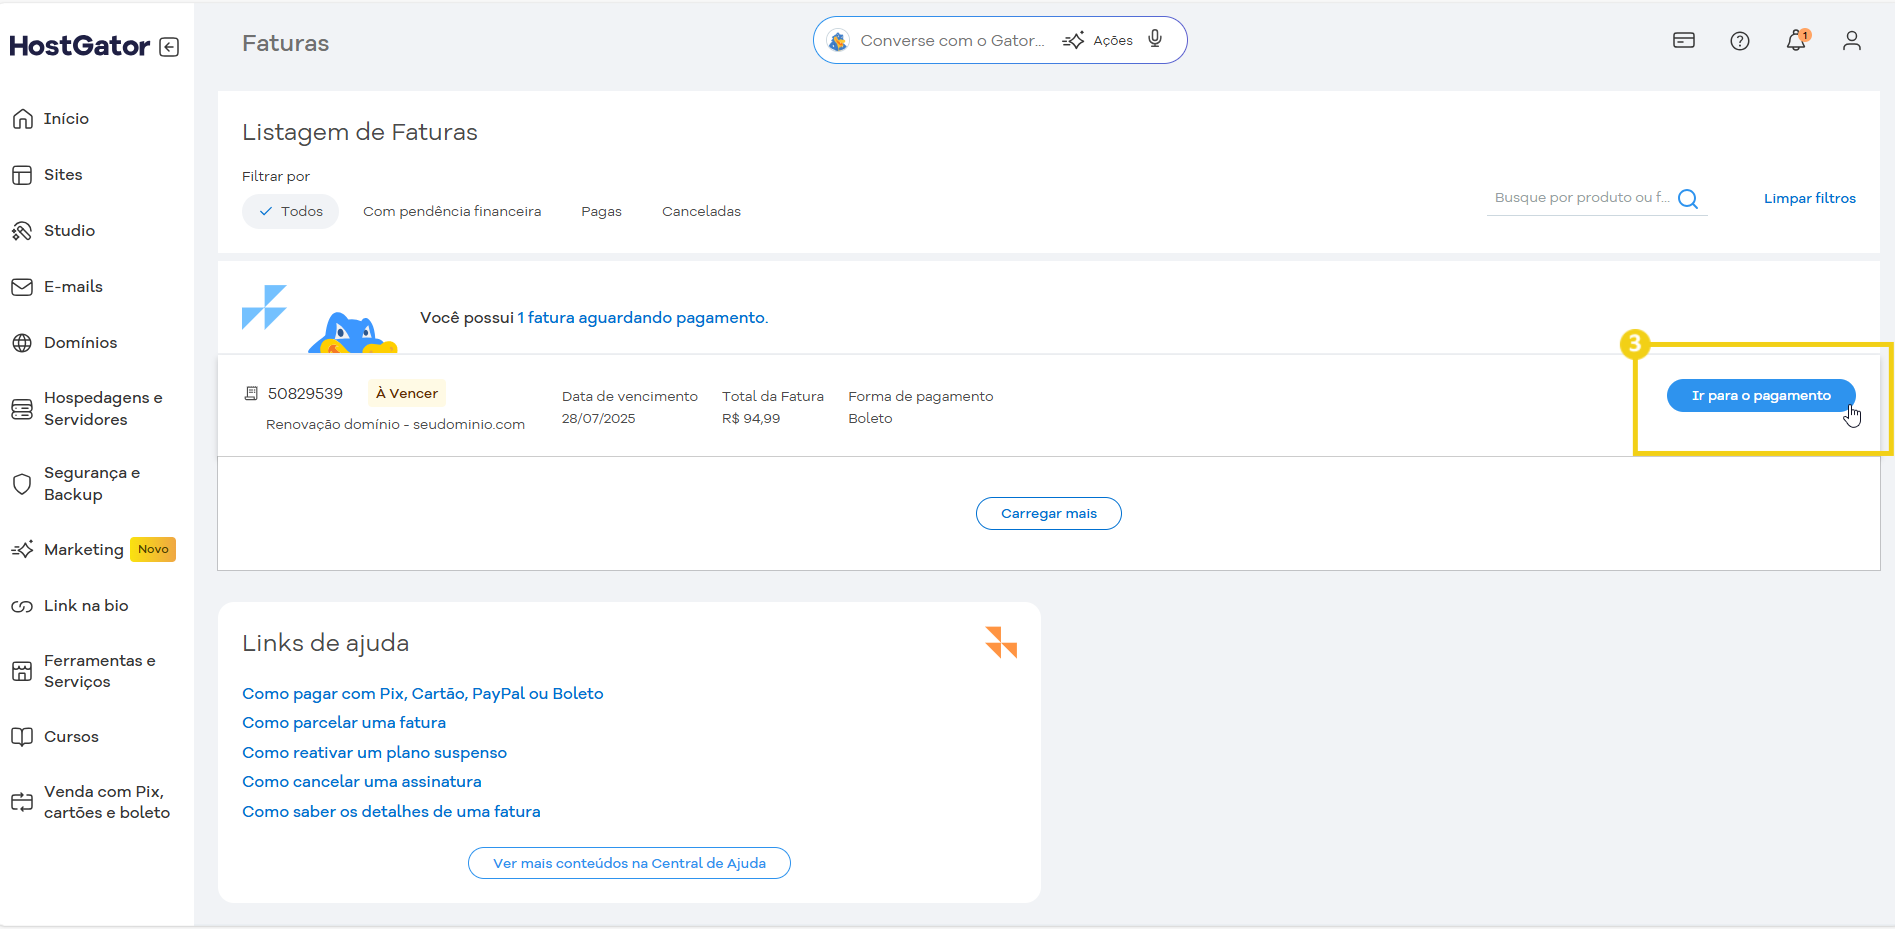Click the search magnifier icon for invoices
Screen dimensions: 1895x929
[1688, 199]
